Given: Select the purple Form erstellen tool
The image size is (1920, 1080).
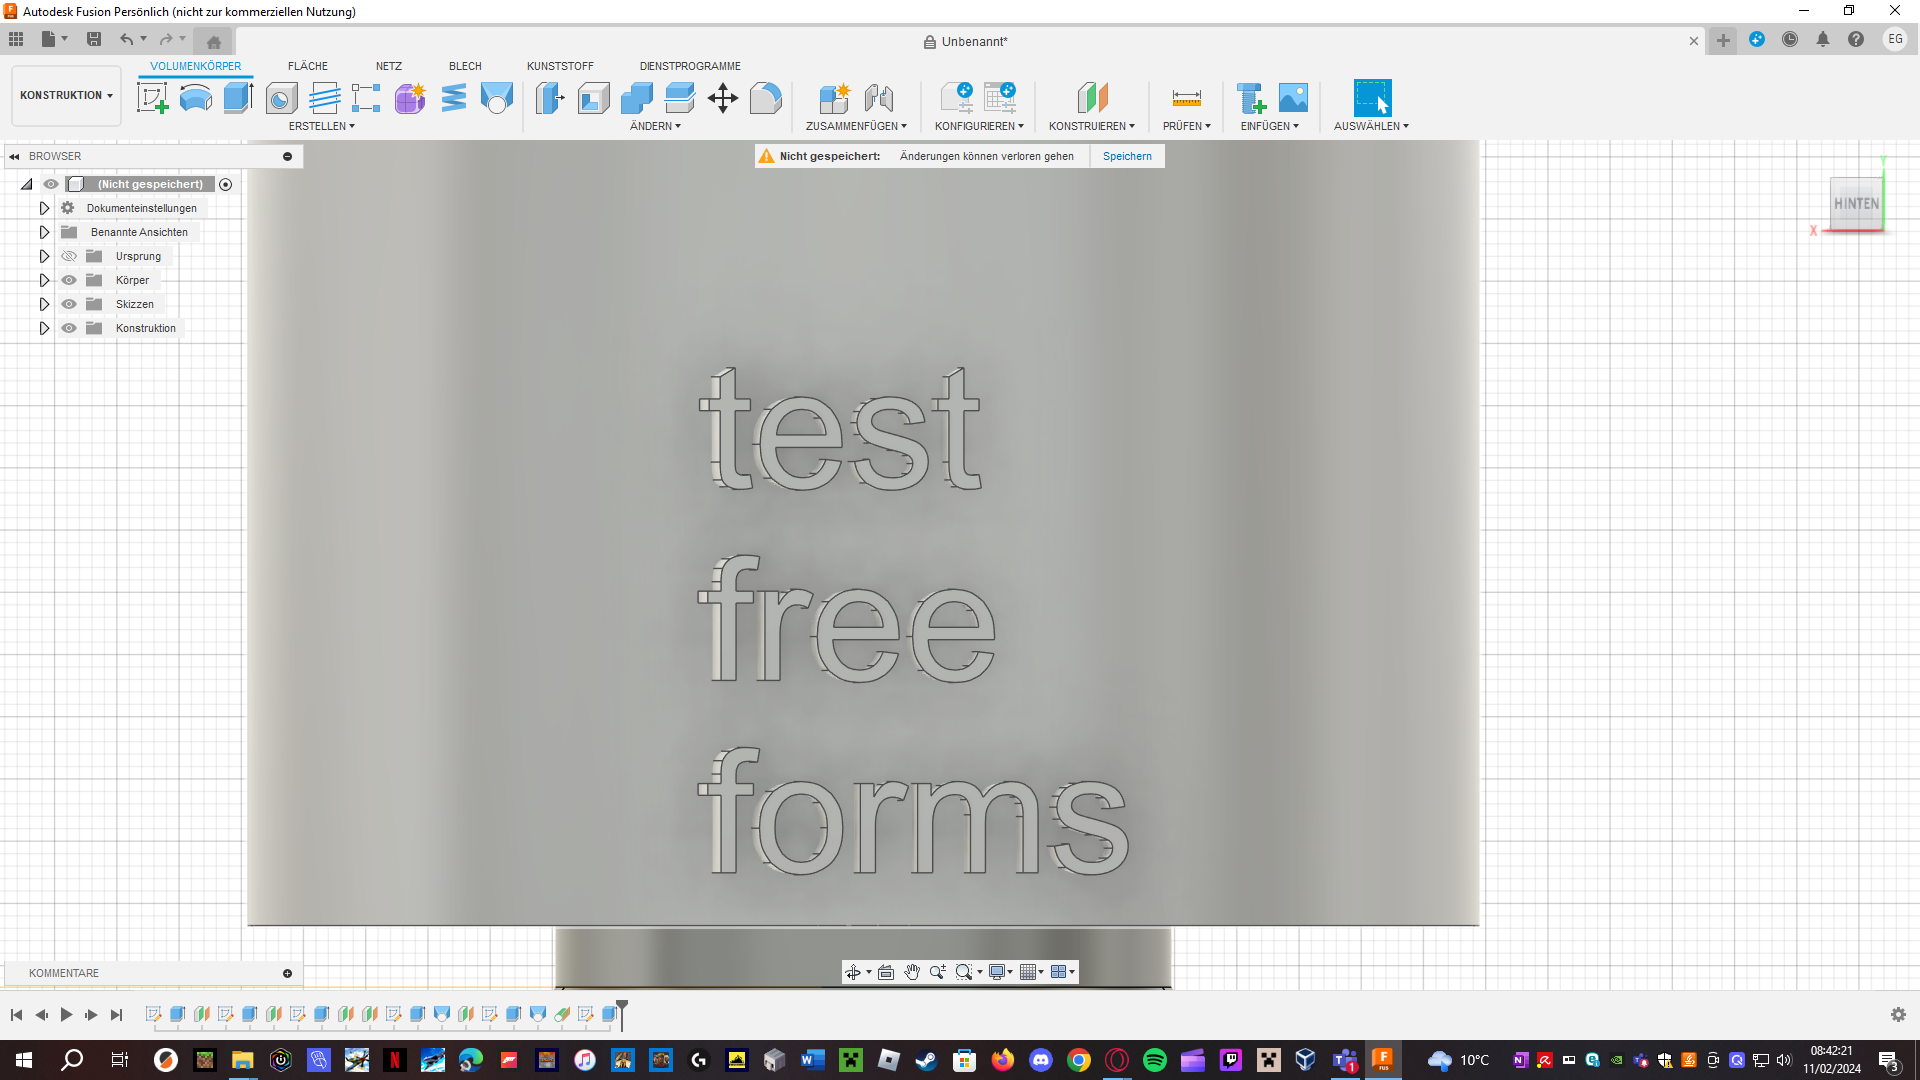Looking at the screenshot, I should point(410,97).
